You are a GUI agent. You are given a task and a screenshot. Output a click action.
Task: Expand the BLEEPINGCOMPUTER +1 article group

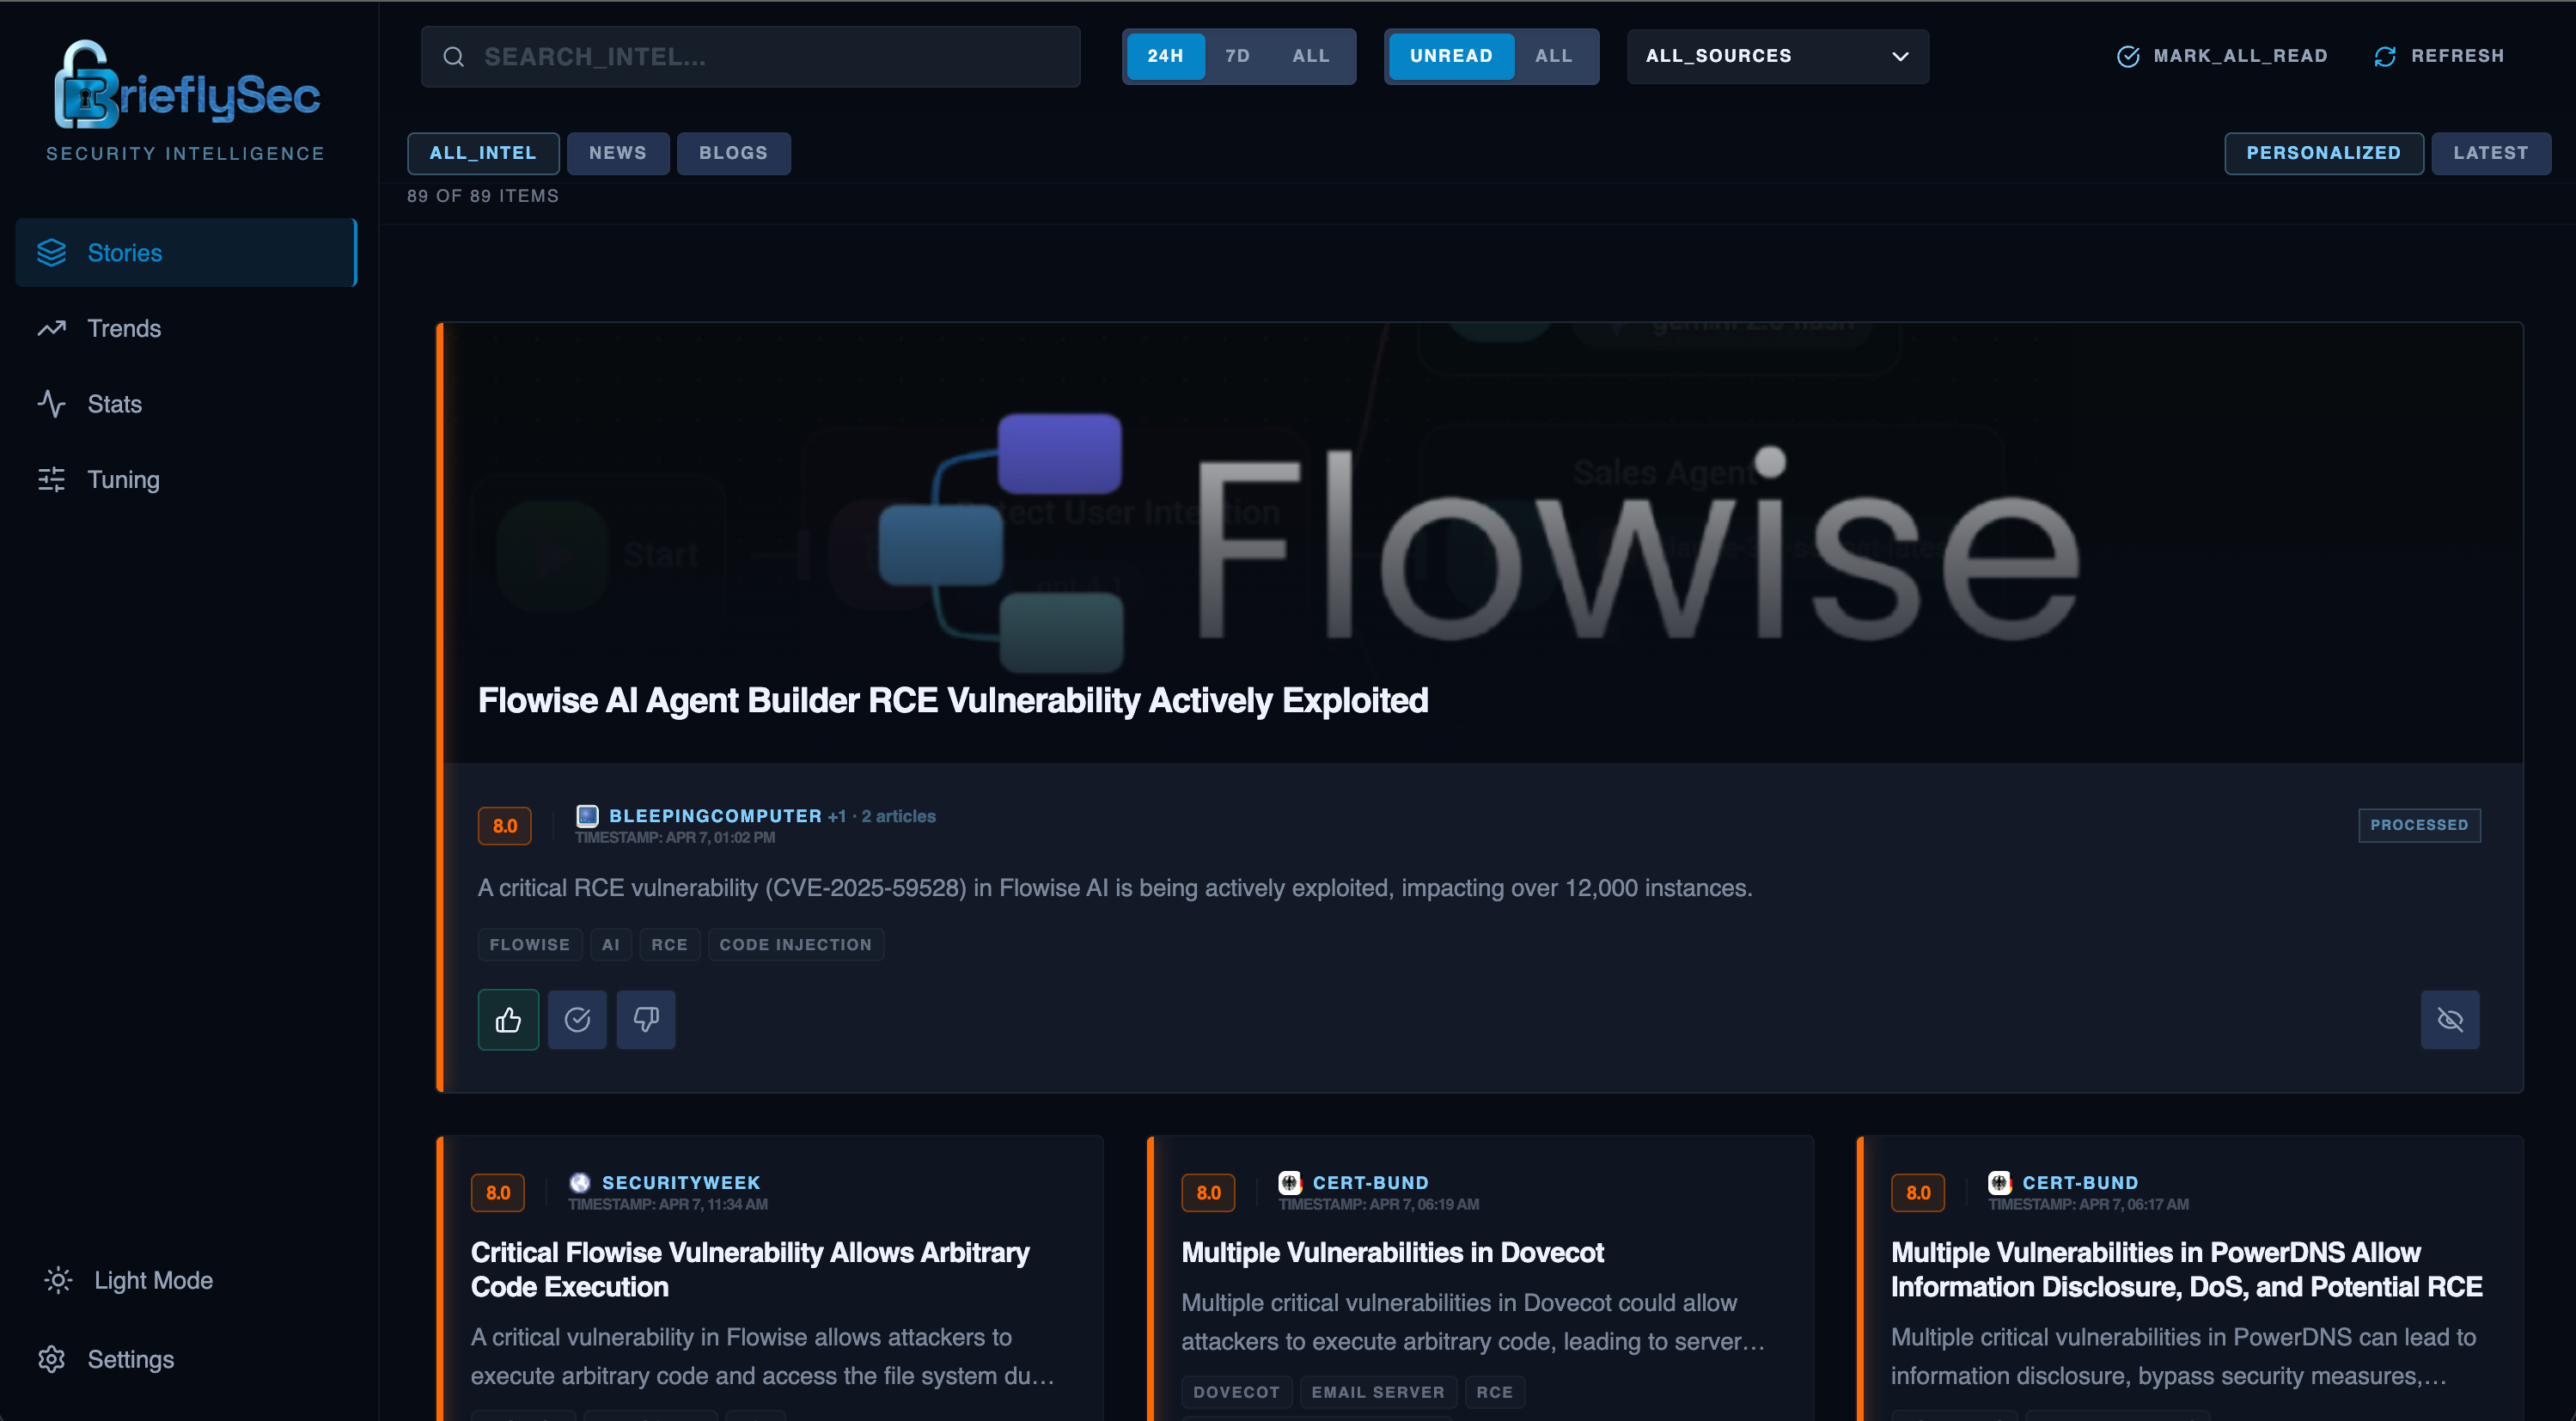click(x=836, y=816)
